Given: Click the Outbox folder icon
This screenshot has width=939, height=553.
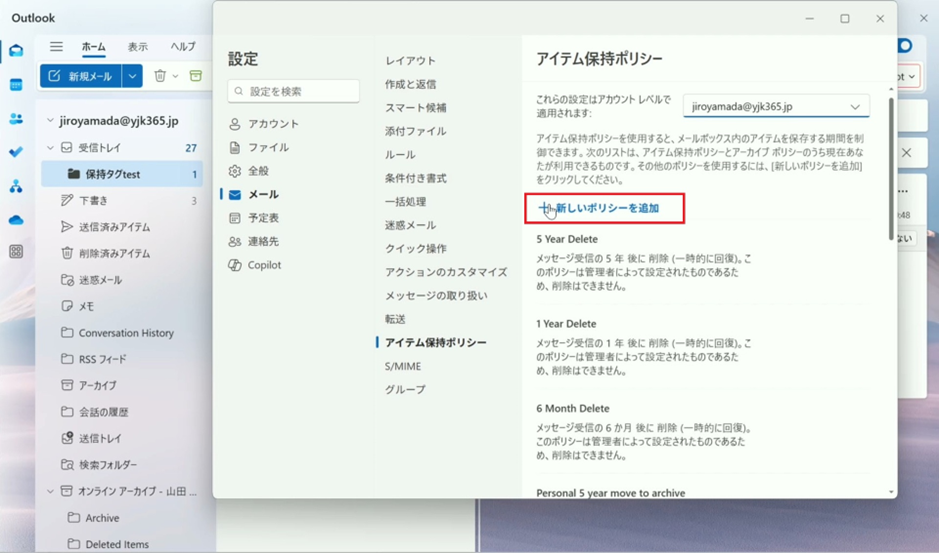Looking at the screenshot, I should pos(67,438).
